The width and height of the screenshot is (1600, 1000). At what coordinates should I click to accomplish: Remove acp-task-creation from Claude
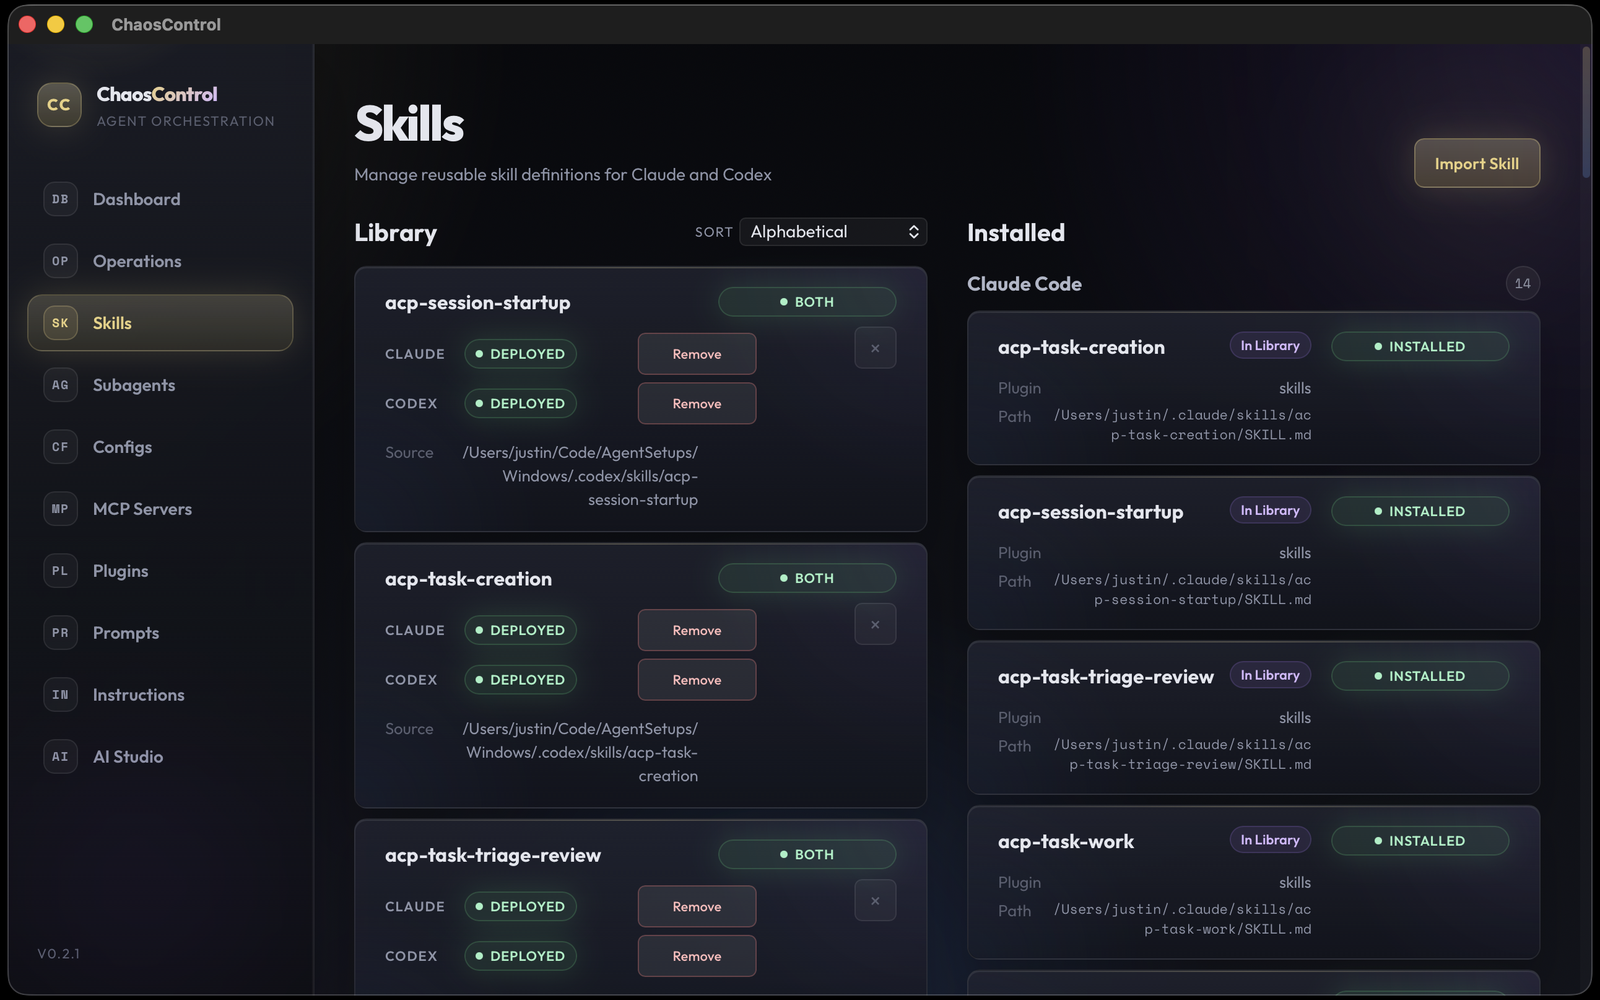[x=697, y=630]
